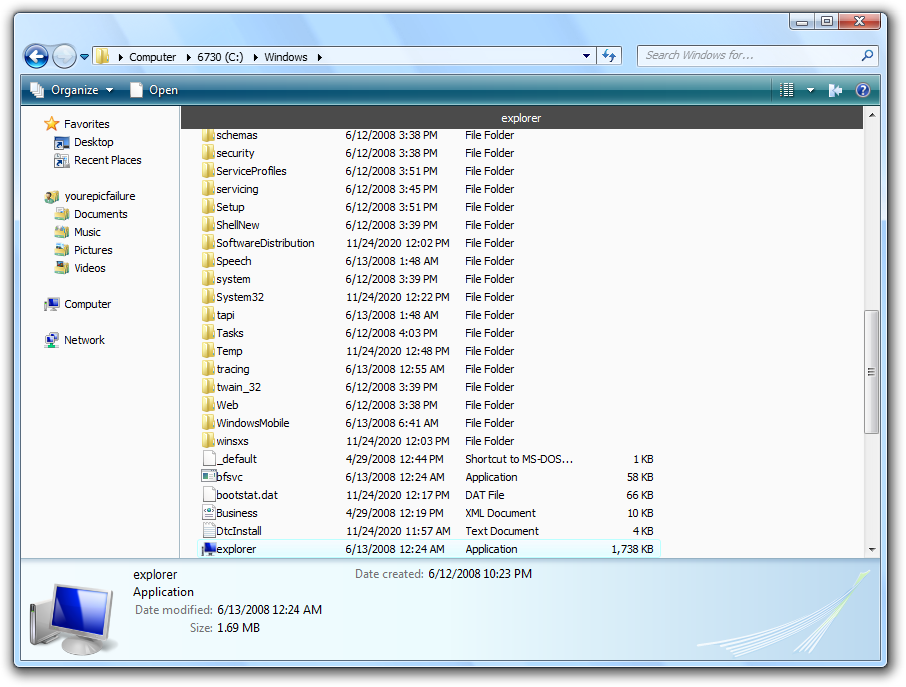This screenshot has width=906, height=687.
Task: Open the Organize dropdown menu
Action: pos(72,90)
